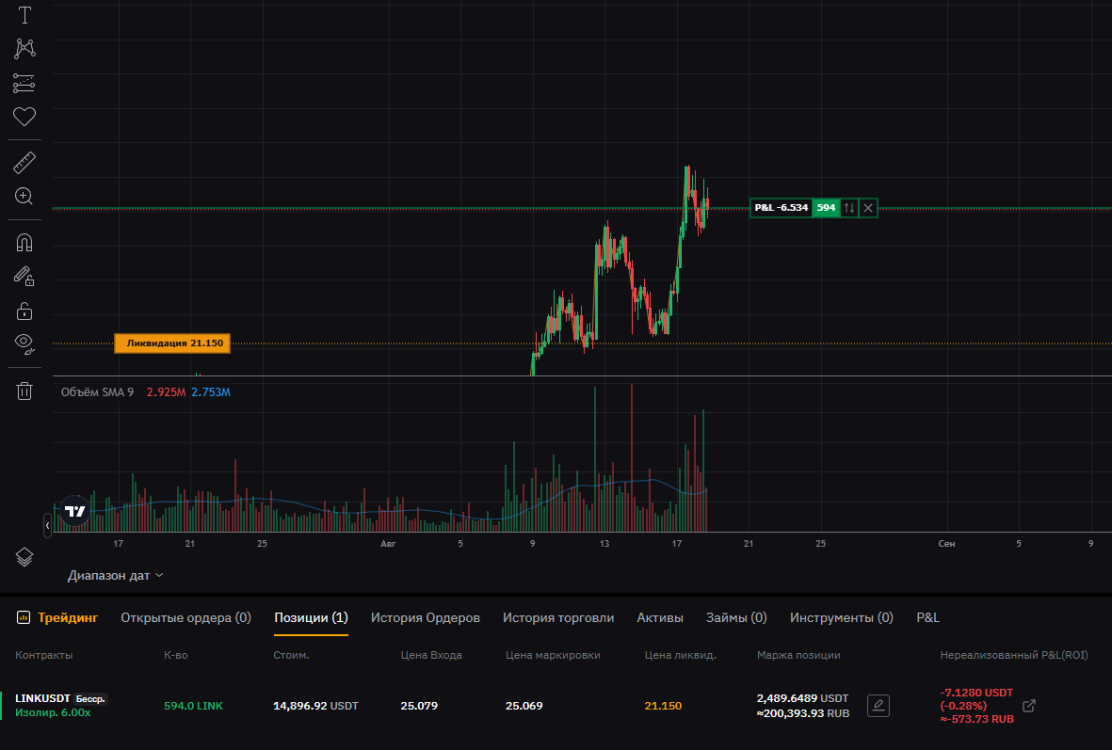Delete drawings with the trash icon
The height and width of the screenshot is (750, 1112).
pyautogui.click(x=24, y=391)
